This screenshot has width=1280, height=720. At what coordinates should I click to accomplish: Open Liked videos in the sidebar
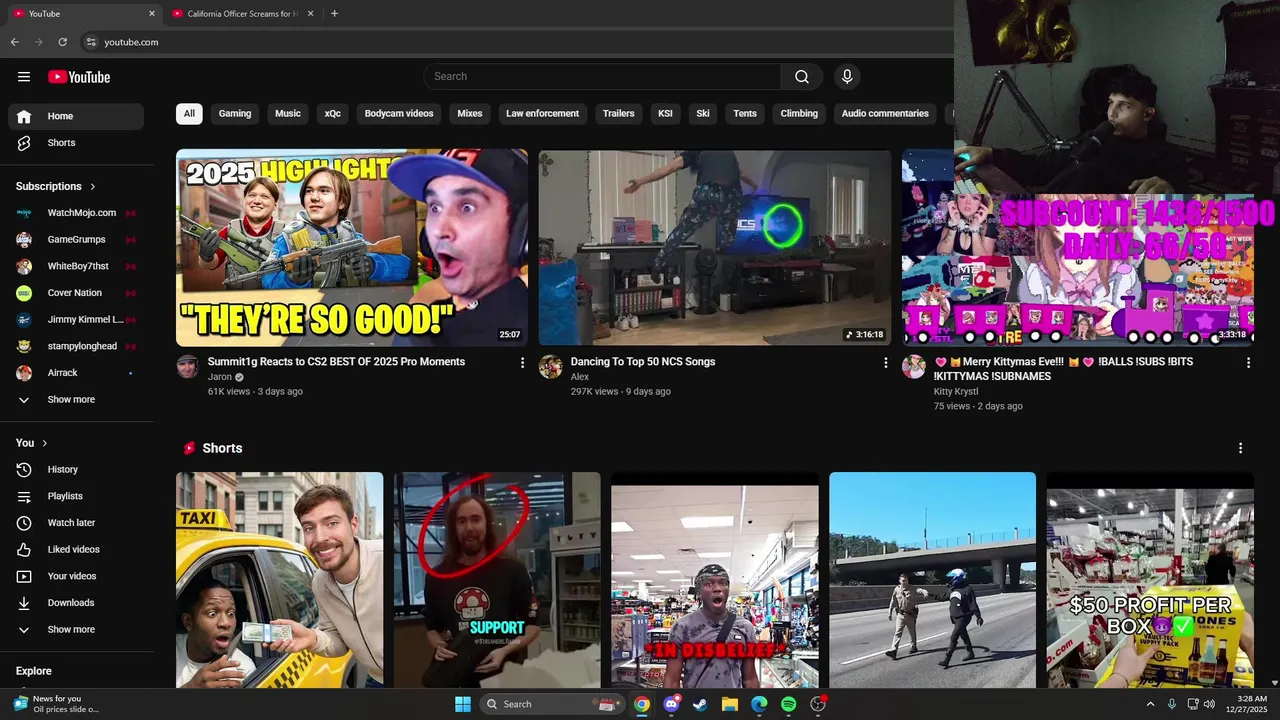click(x=76, y=549)
